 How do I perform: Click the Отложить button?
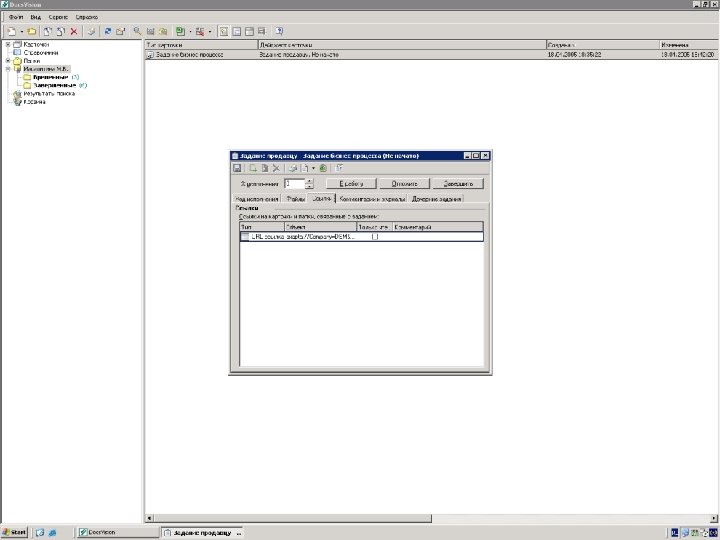(x=405, y=184)
